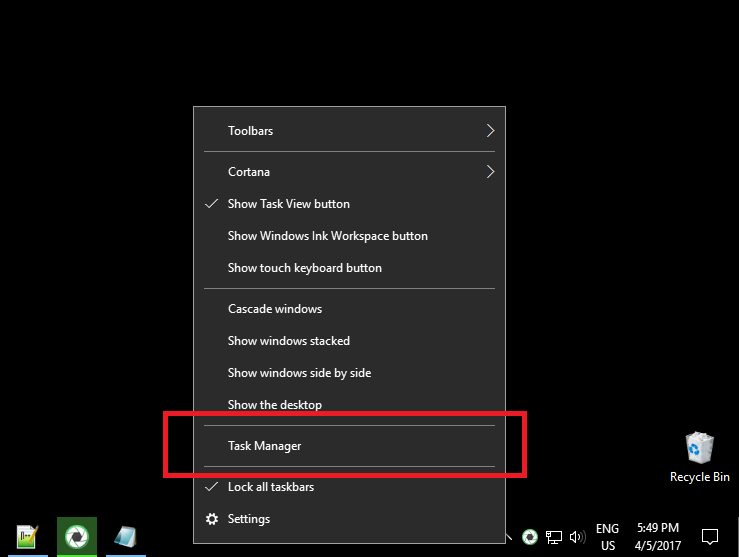Open the Notepad++ taskbar icon
739x557 pixels.
click(x=28, y=537)
